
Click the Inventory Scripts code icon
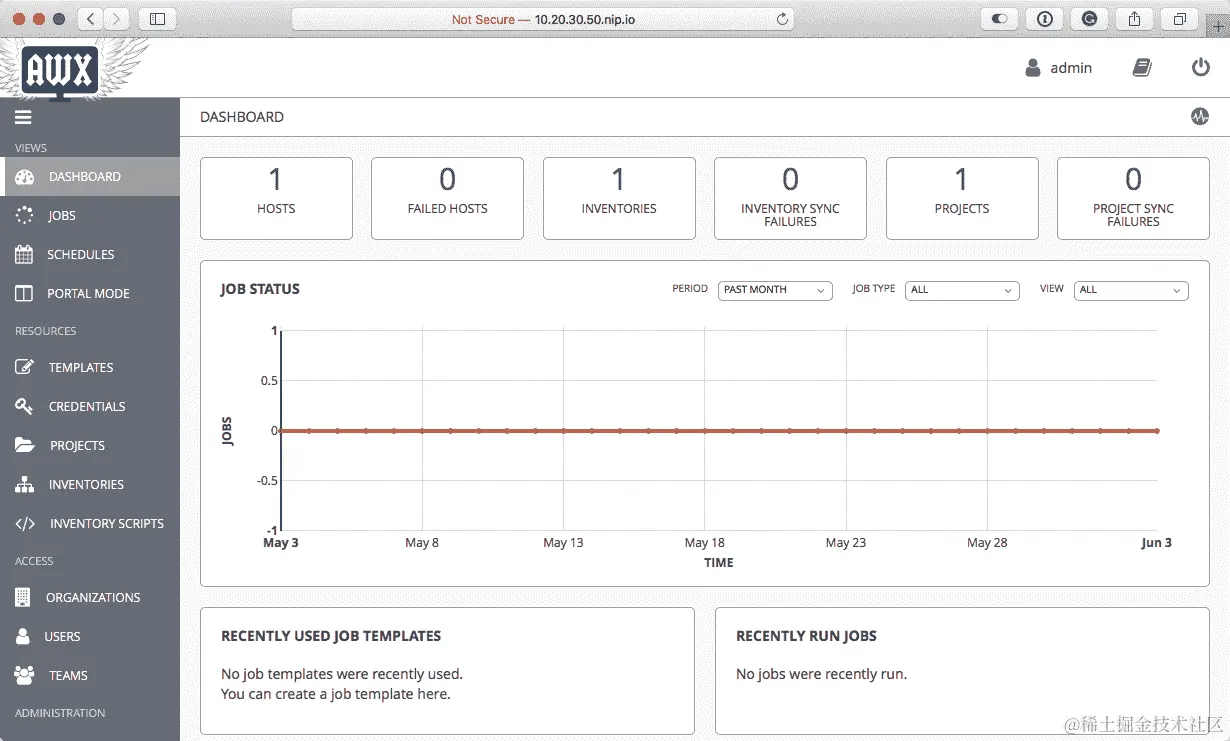(x=25, y=524)
